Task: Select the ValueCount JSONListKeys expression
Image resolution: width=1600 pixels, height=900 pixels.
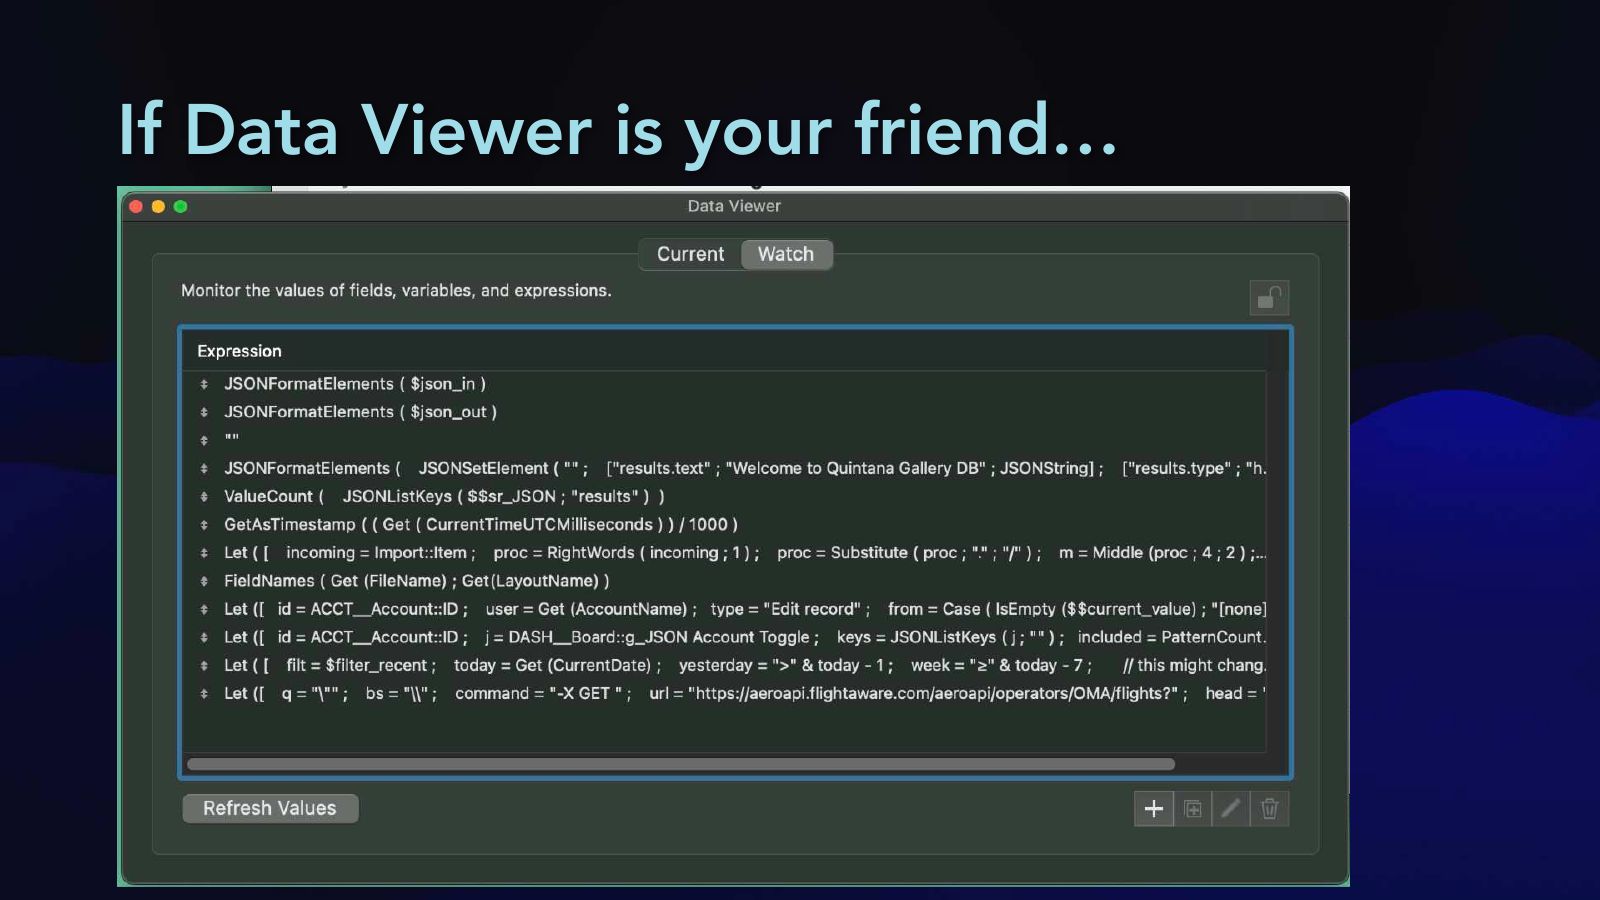Action: point(444,496)
